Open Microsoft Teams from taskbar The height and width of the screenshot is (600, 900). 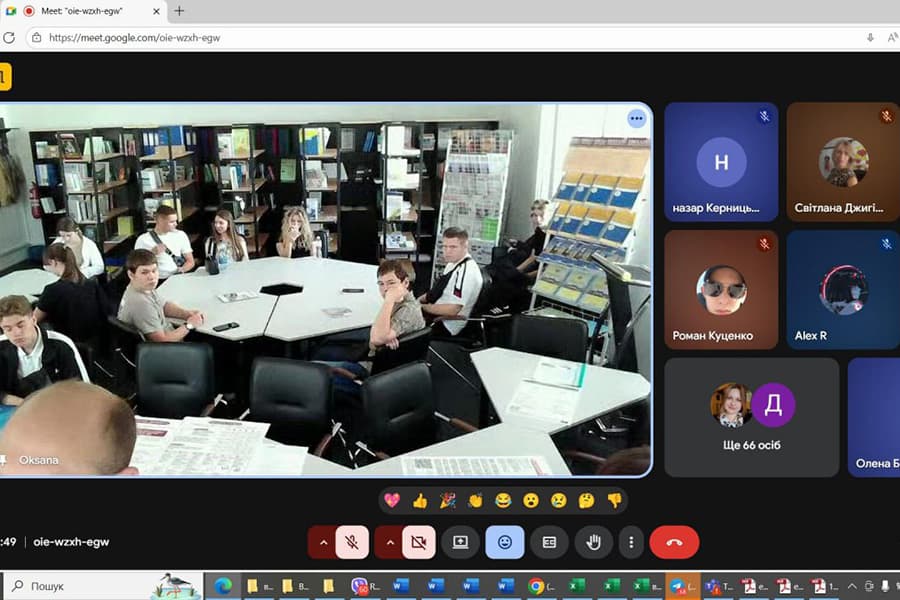(717, 586)
